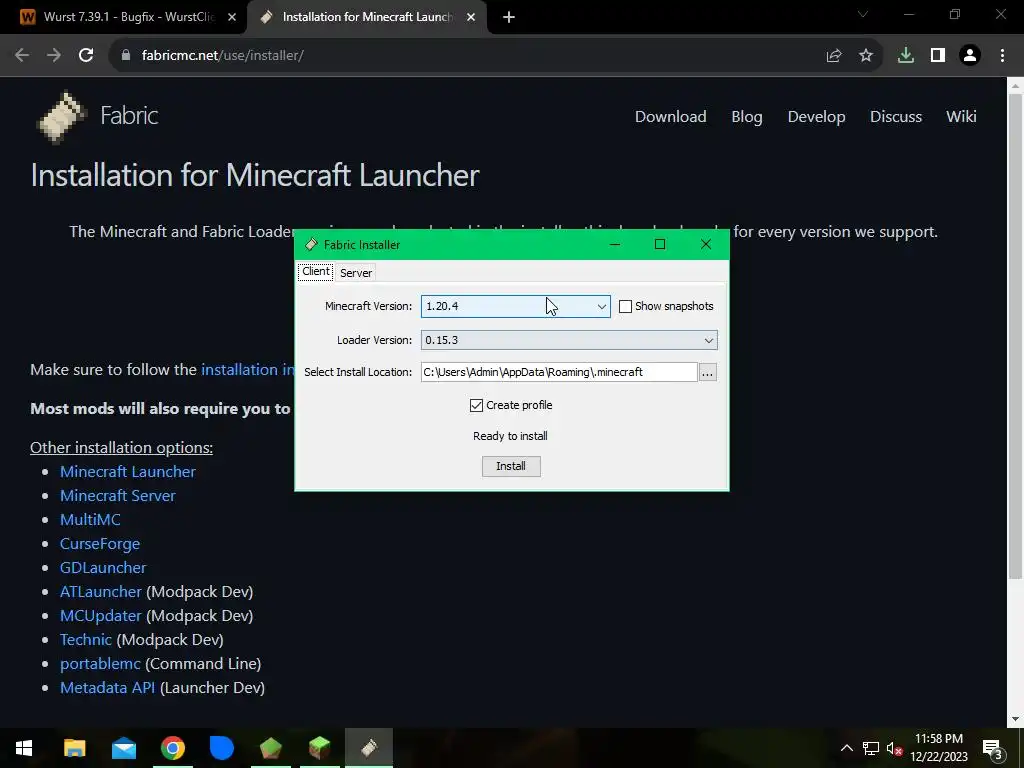The image size is (1024, 768).
Task: Click the browser address bar URL
Action: pos(223,56)
